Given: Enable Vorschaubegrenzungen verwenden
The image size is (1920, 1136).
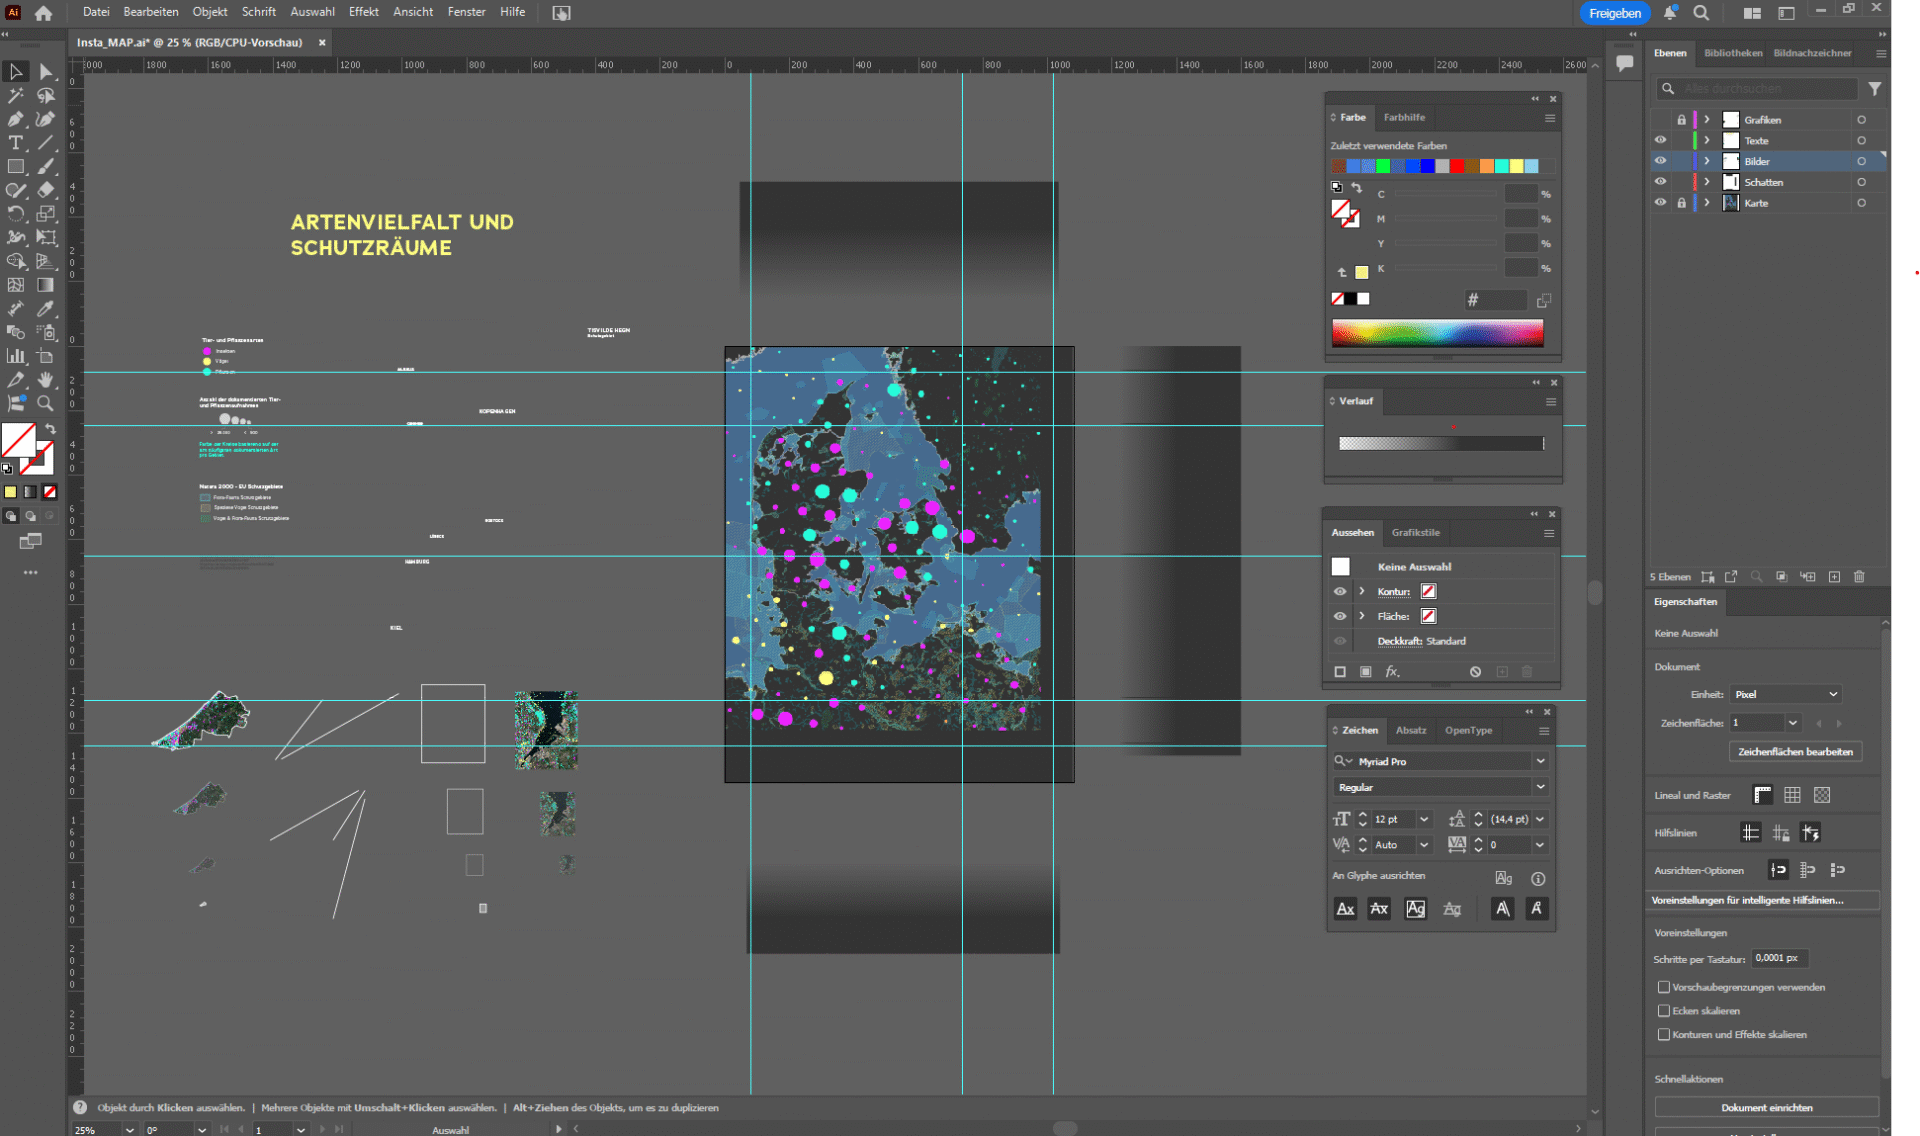Looking at the screenshot, I should (1663, 987).
